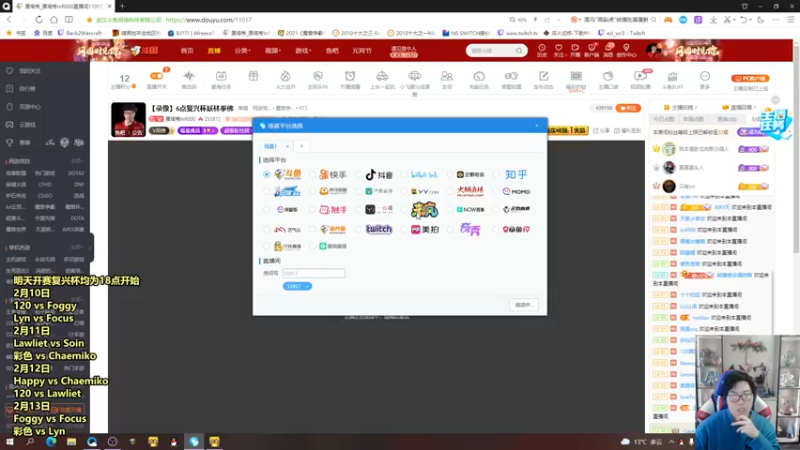Expand the 游戏 dropdown in Douyu nav
800x450 pixels.
303,51
